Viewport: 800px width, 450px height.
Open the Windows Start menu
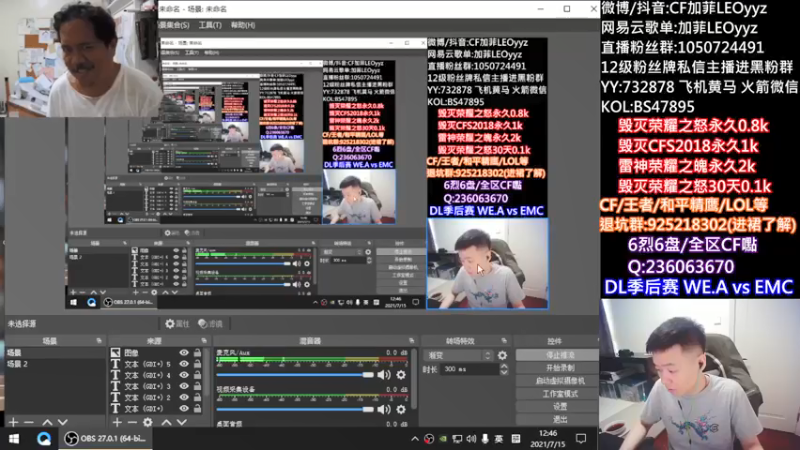pos(14,439)
